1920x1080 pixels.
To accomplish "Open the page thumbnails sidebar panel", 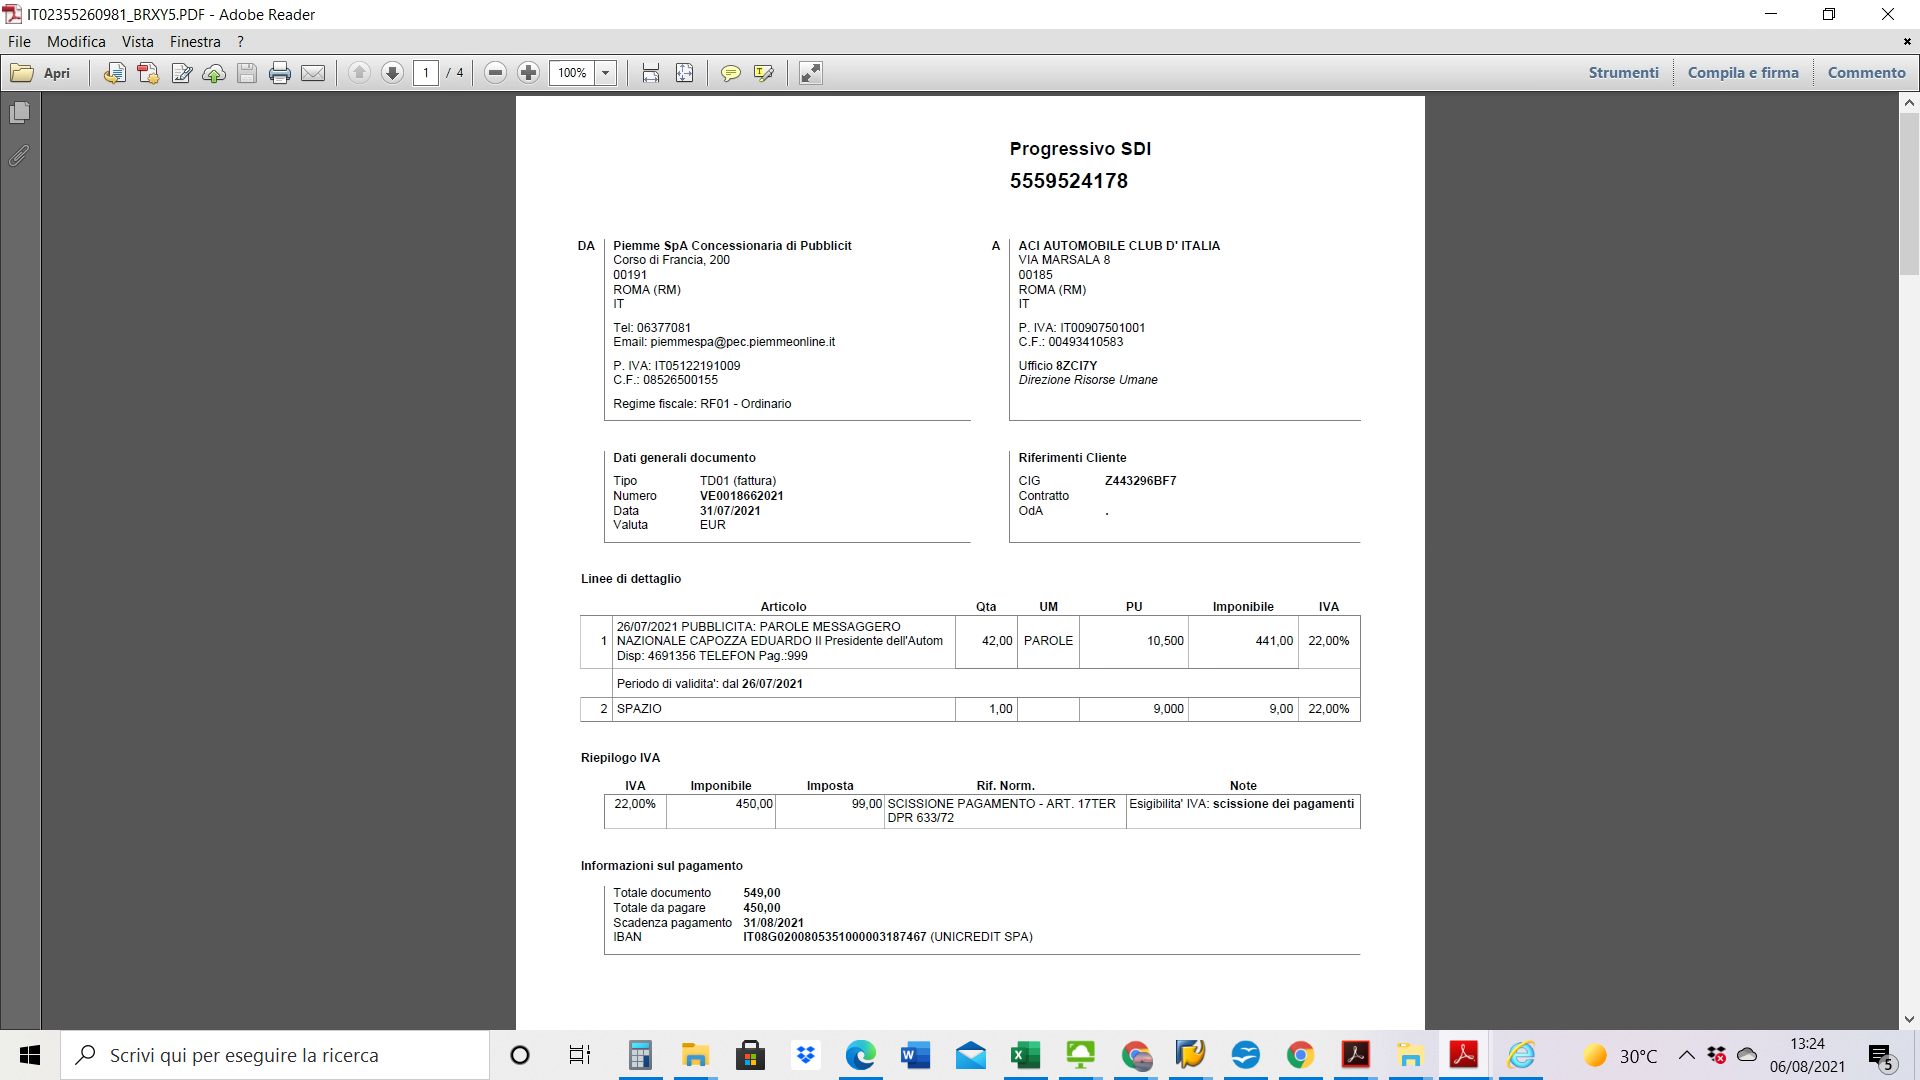I will click(19, 113).
